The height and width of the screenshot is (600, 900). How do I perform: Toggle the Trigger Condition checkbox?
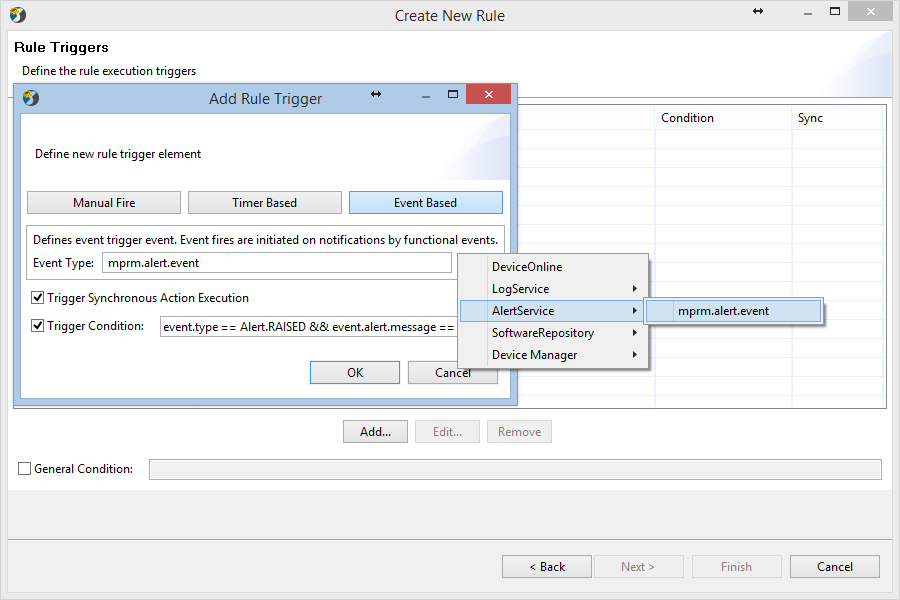tap(38, 326)
